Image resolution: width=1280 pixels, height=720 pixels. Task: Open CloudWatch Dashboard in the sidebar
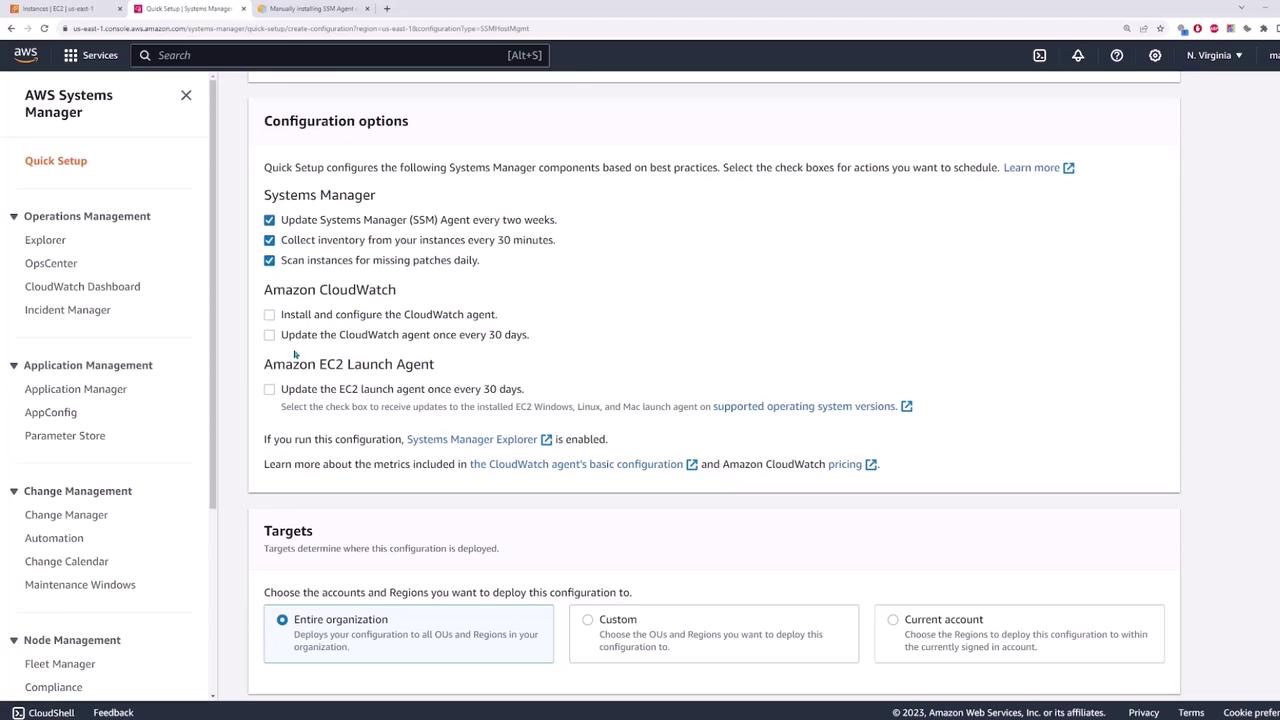[82, 286]
